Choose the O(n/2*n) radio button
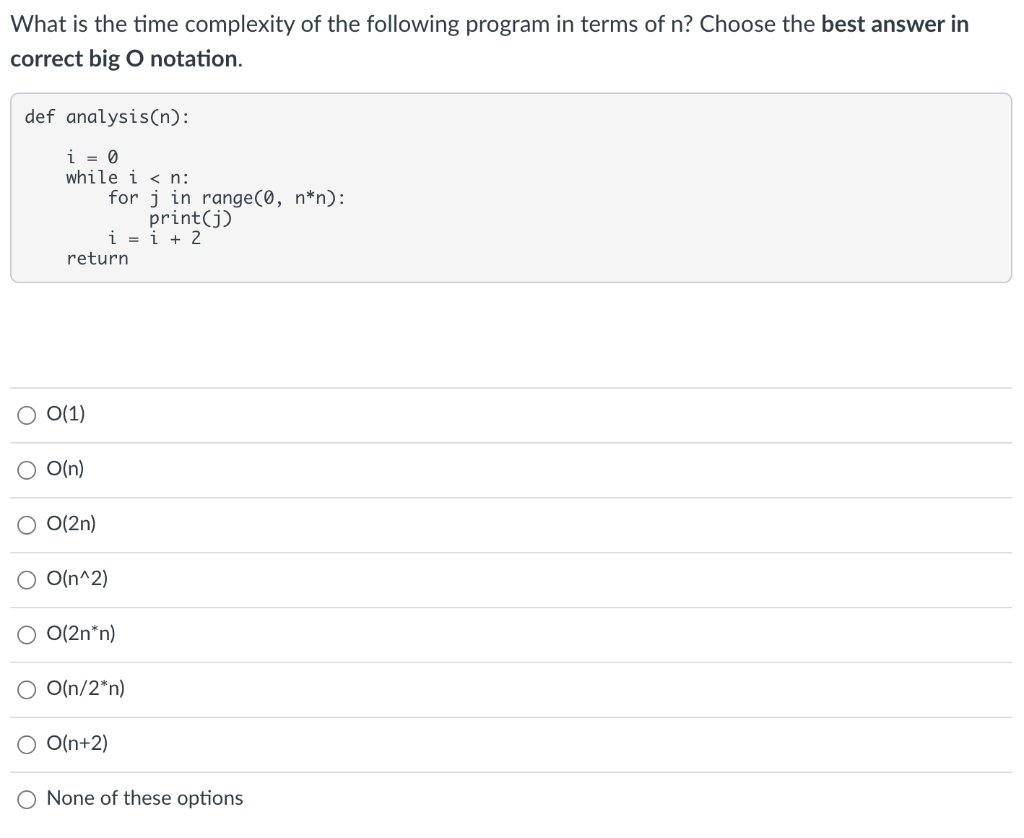Image resolution: width=1024 pixels, height=838 pixels. [27, 690]
